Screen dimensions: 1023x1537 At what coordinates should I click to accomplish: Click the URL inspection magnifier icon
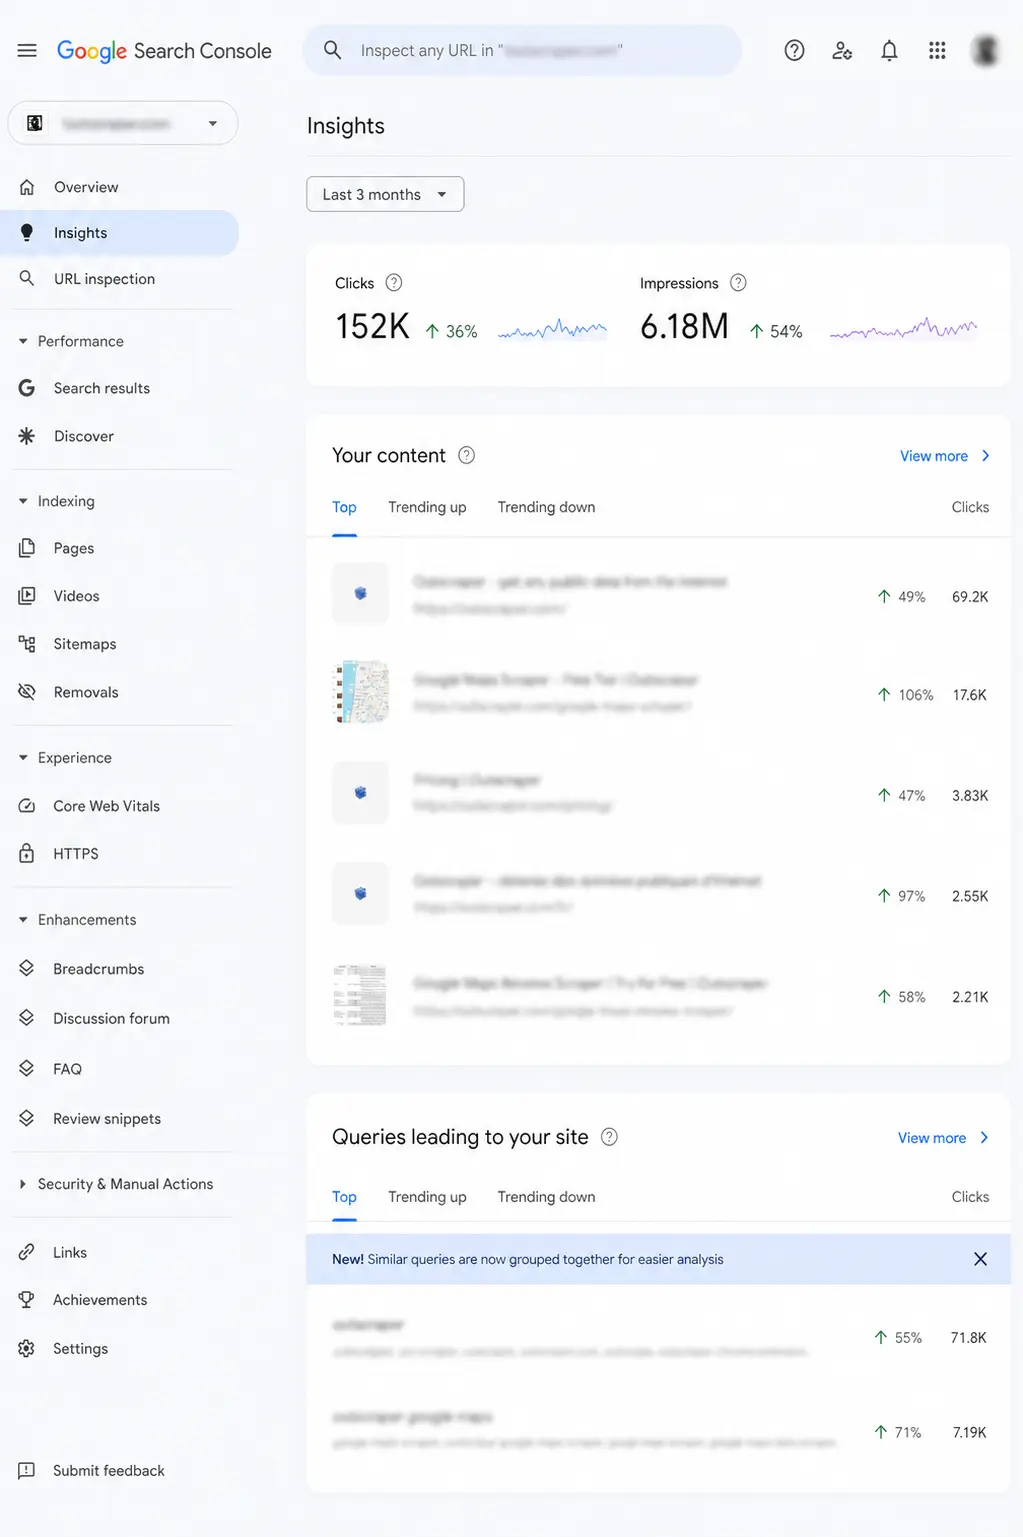27,278
